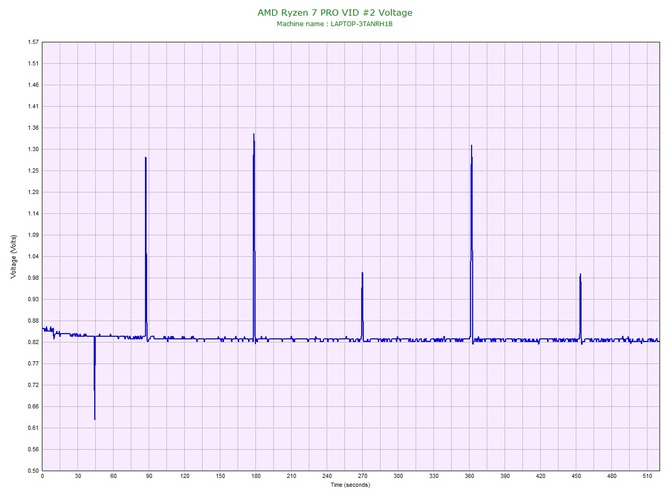Click the 1.57 value on the voltage axis
670x502 pixels.
[x=33, y=42]
